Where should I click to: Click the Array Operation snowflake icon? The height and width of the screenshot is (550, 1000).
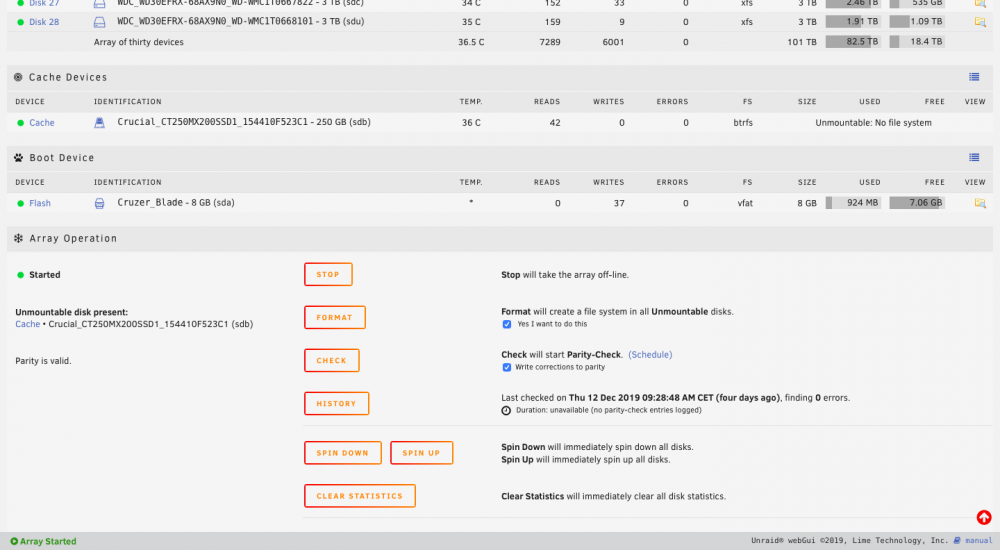pyautogui.click(x=18, y=238)
